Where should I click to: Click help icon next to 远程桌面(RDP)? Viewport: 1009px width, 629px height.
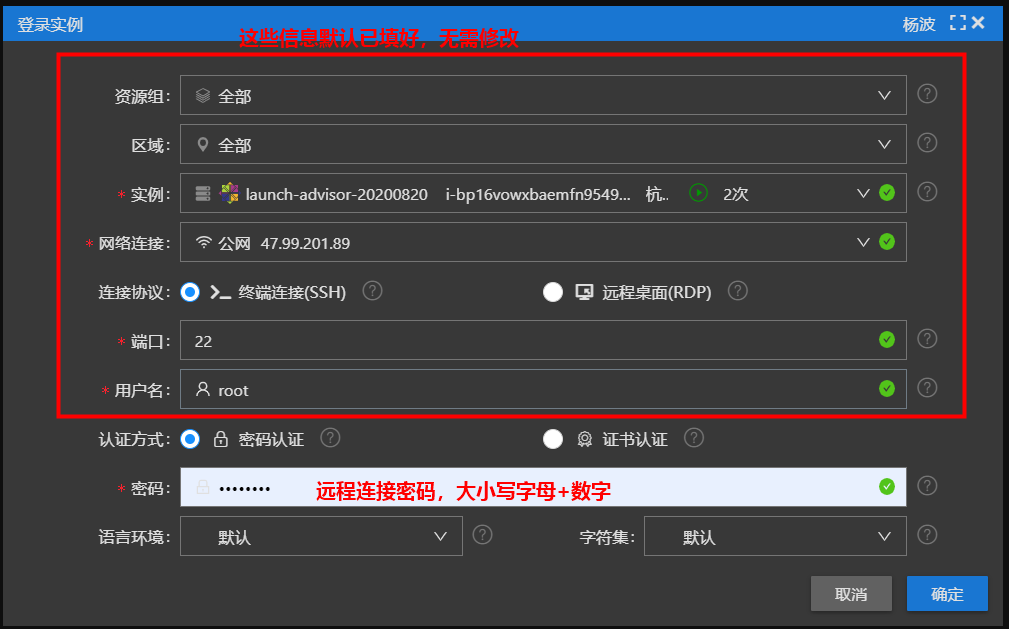click(x=737, y=291)
